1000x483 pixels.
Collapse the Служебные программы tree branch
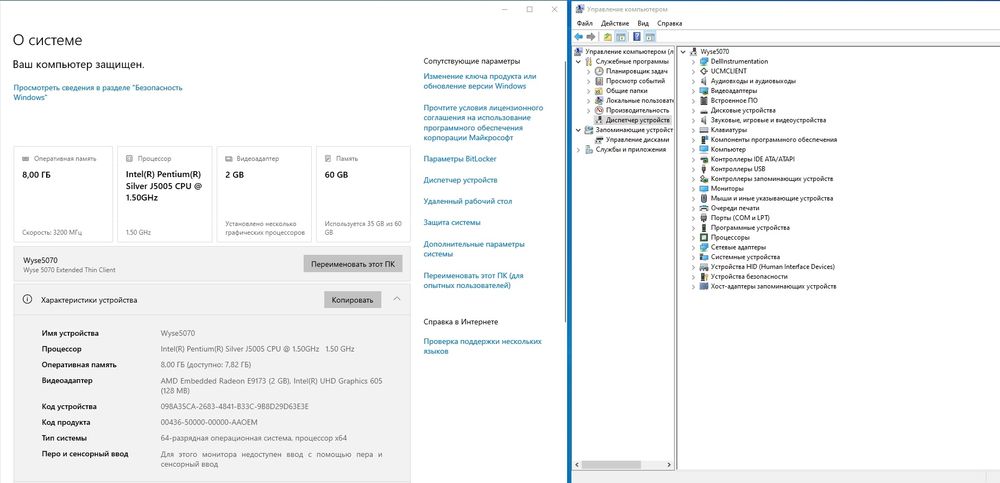coord(578,61)
